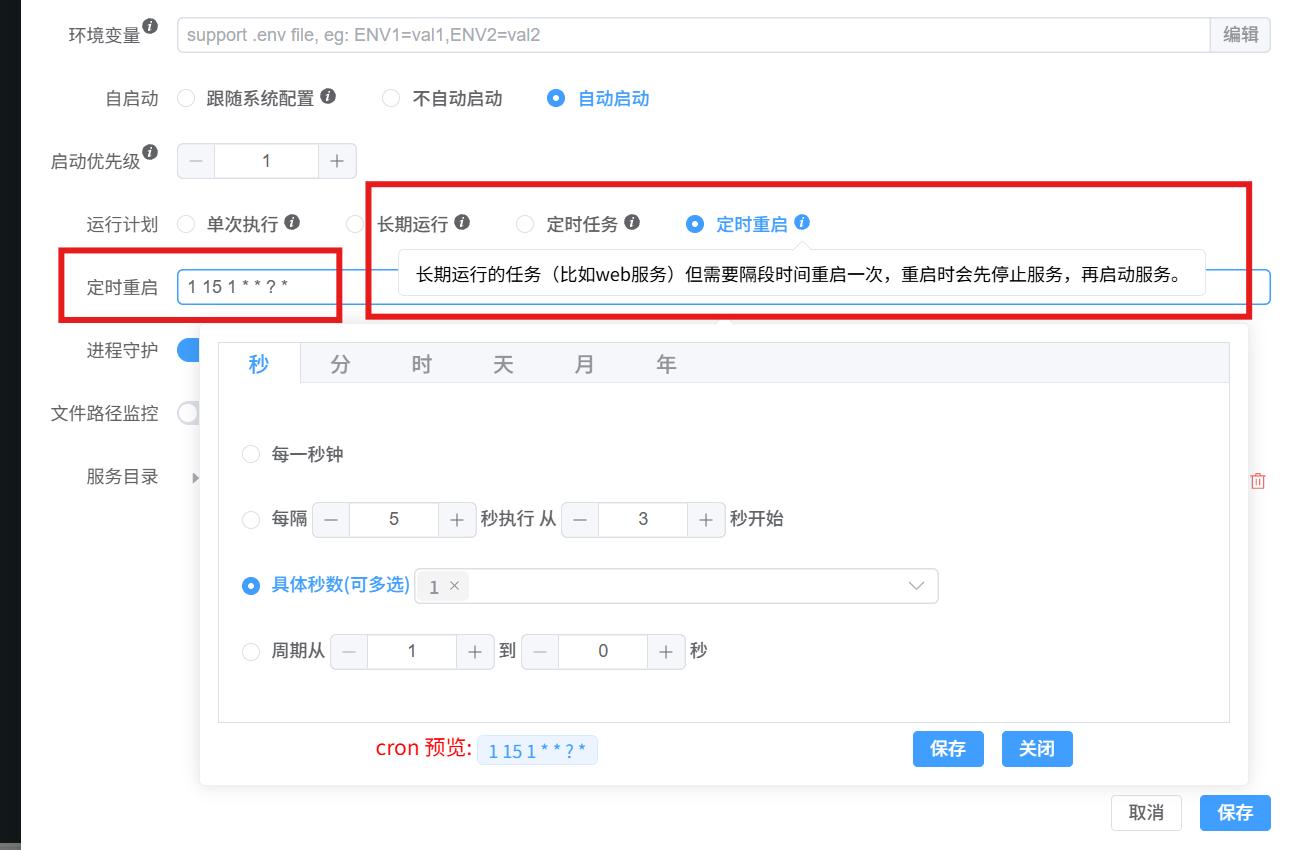The width and height of the screenshot is (1296, 850).
Task: Remove the selected second tag 1
Action: tap(454, 586)
